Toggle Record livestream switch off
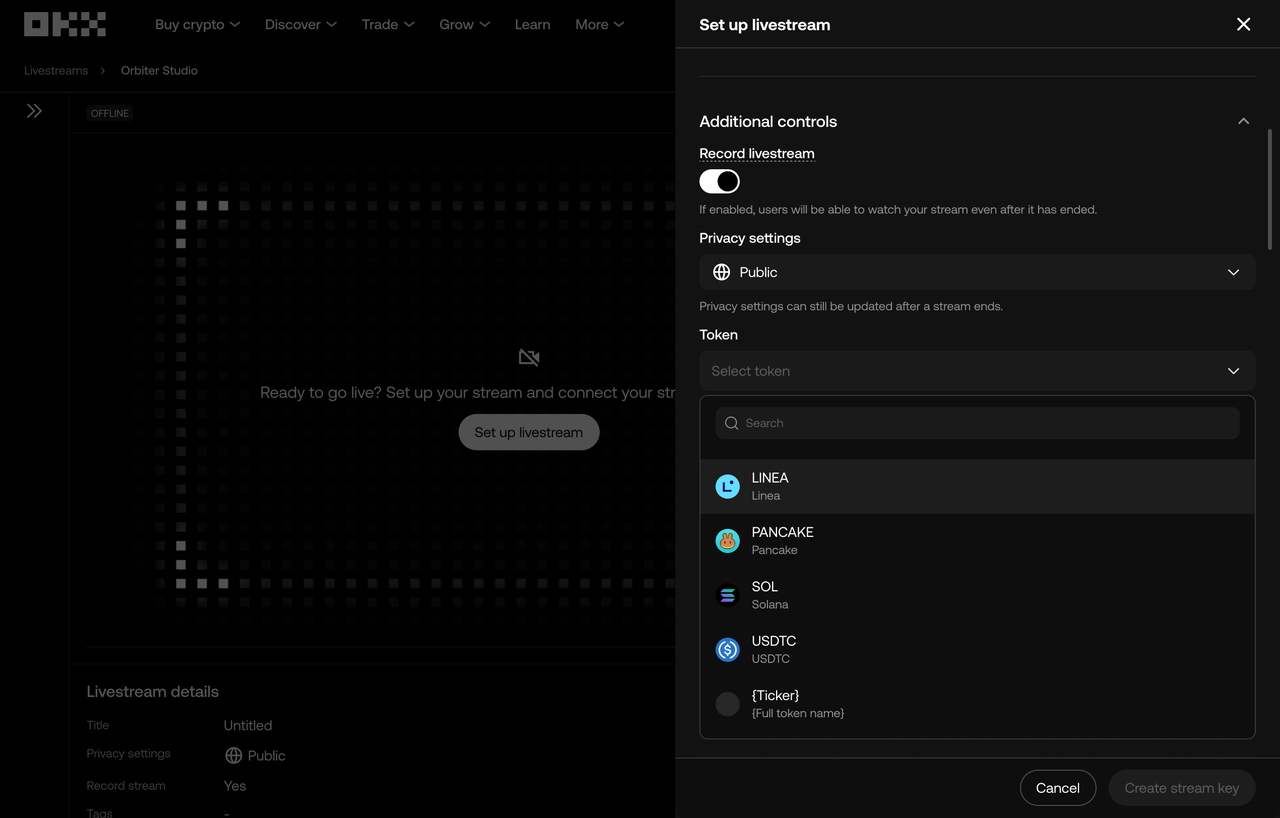Screen dimensions: 1280x818 click(719, 181)
